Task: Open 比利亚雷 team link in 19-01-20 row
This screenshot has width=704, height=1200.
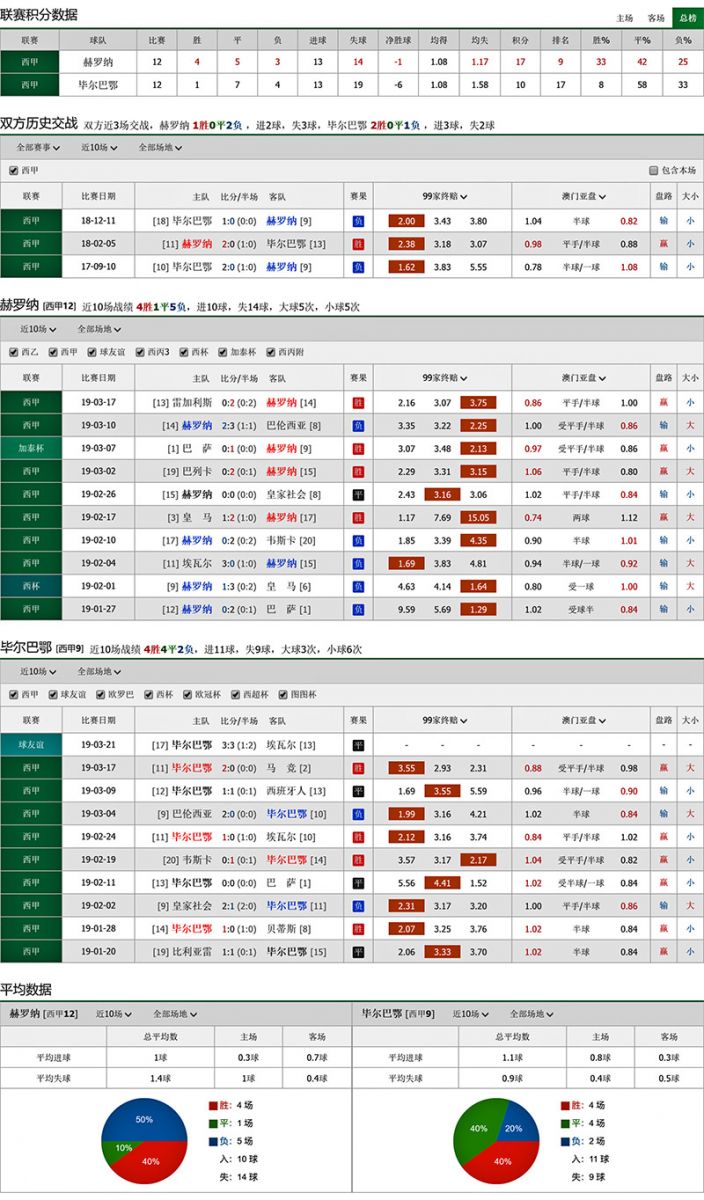Action: pos(193,952)
